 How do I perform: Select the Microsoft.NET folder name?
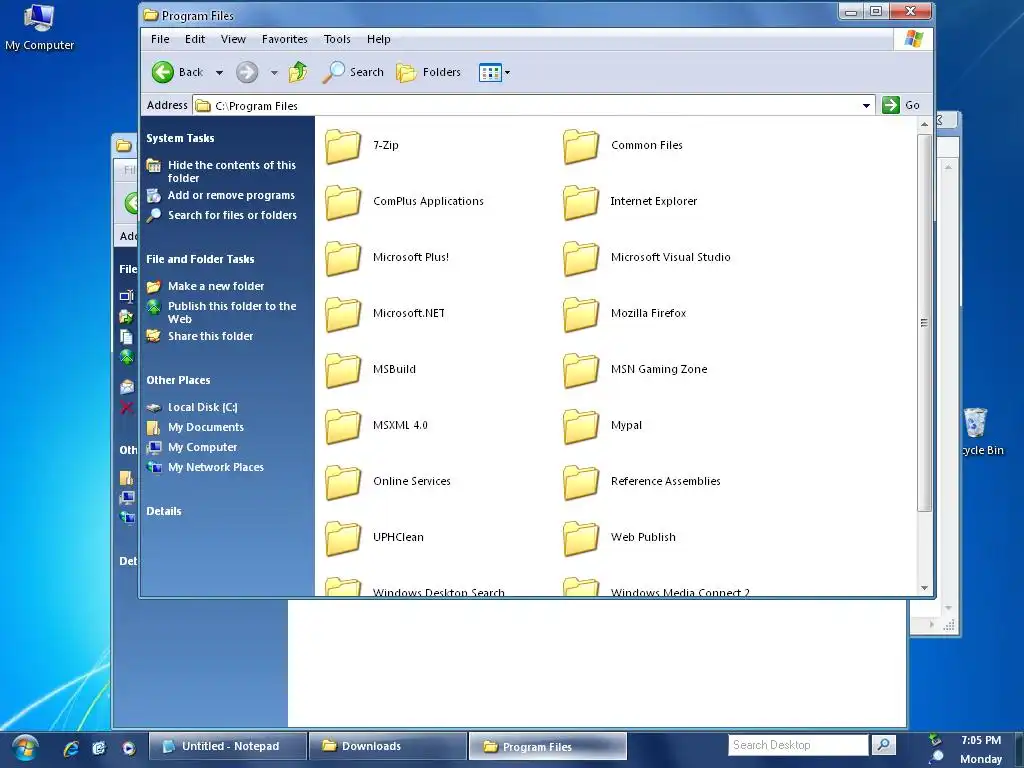[409, 313]
